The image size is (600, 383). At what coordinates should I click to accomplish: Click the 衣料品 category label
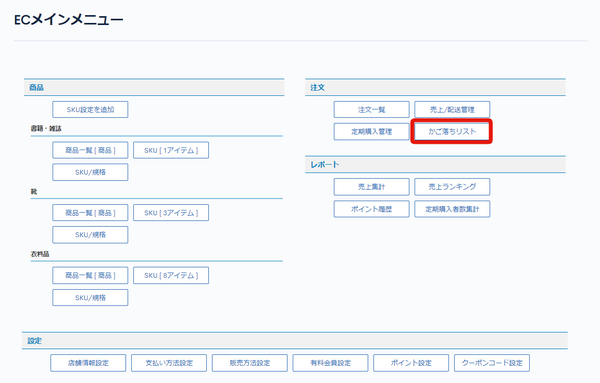click(x=40, y=254)
